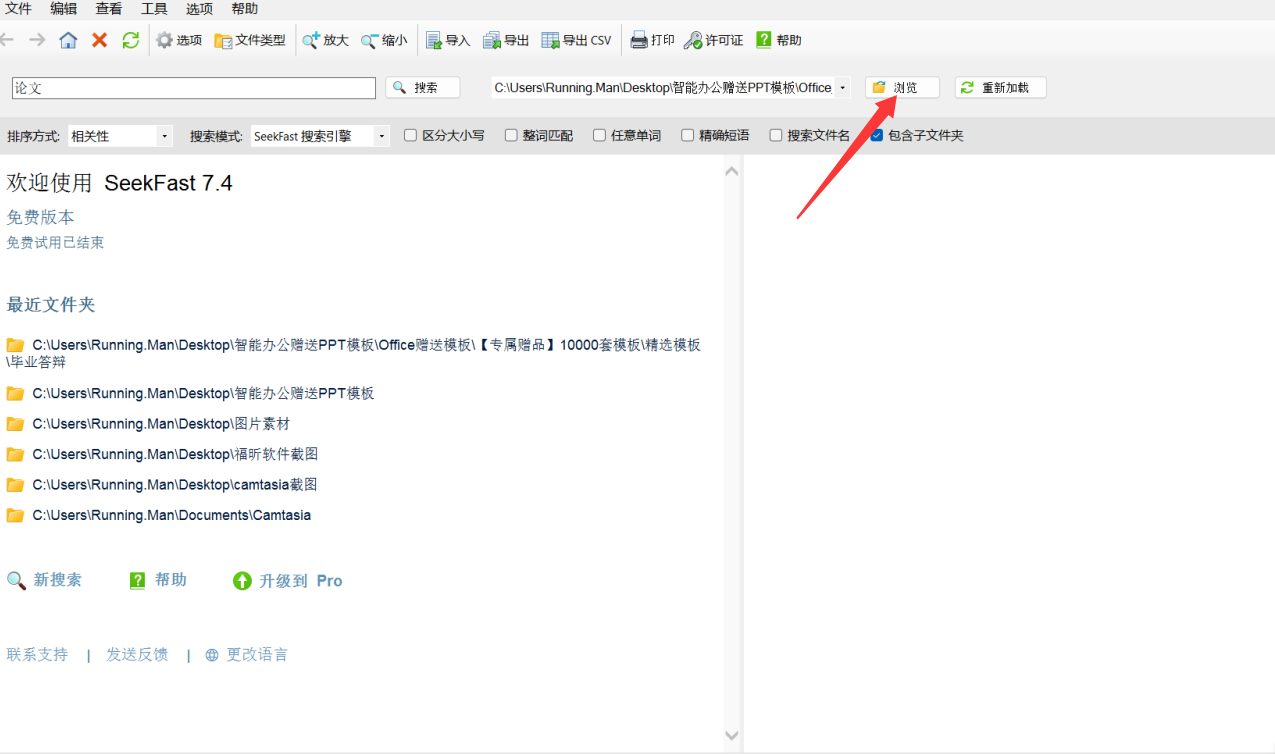Click 放大 zoom in in the toolbar

(325, 40)
